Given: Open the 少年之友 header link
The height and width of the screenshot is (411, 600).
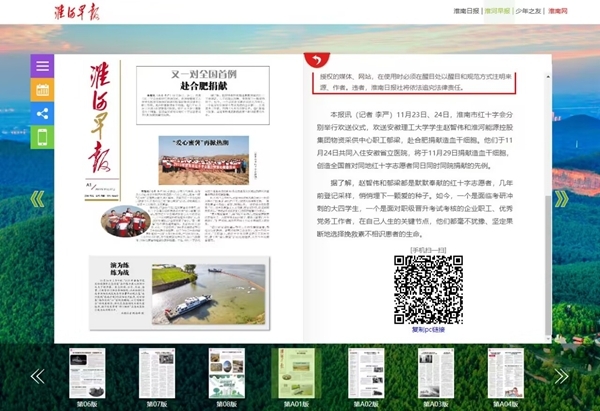Looking at the screenshot, I should click(x=528, y=11).
